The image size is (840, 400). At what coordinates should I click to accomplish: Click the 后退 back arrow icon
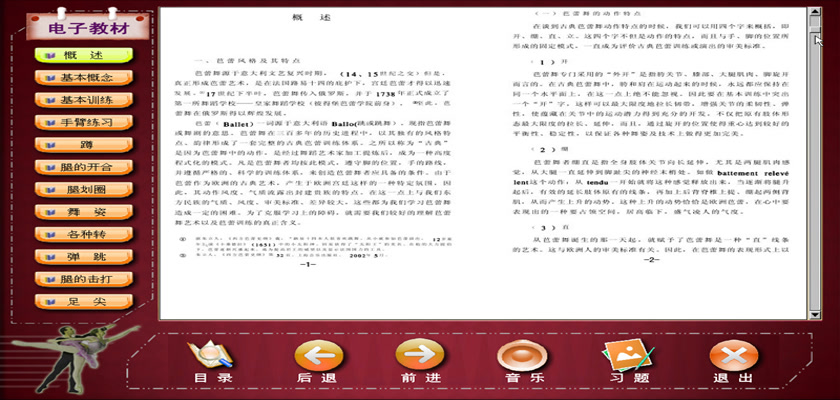(x=318, y=355)
